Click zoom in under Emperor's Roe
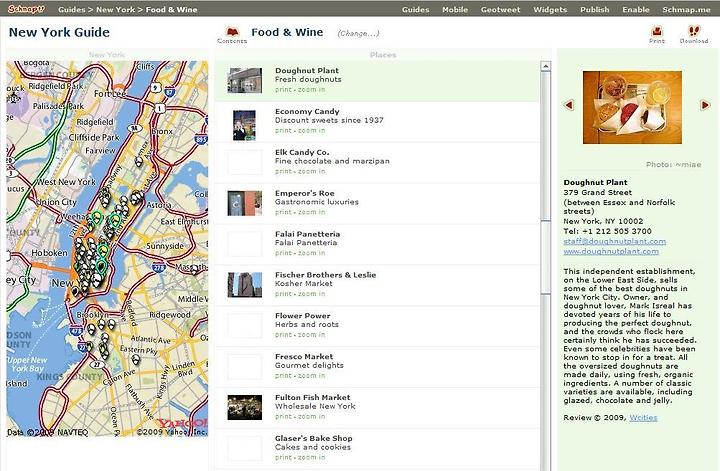 click(x=311, y=213)
